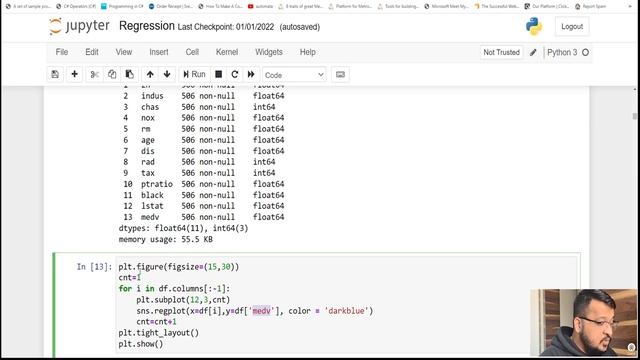
Task: Cut selected cells with scissors icon
Action: click(x=94, y=75)
